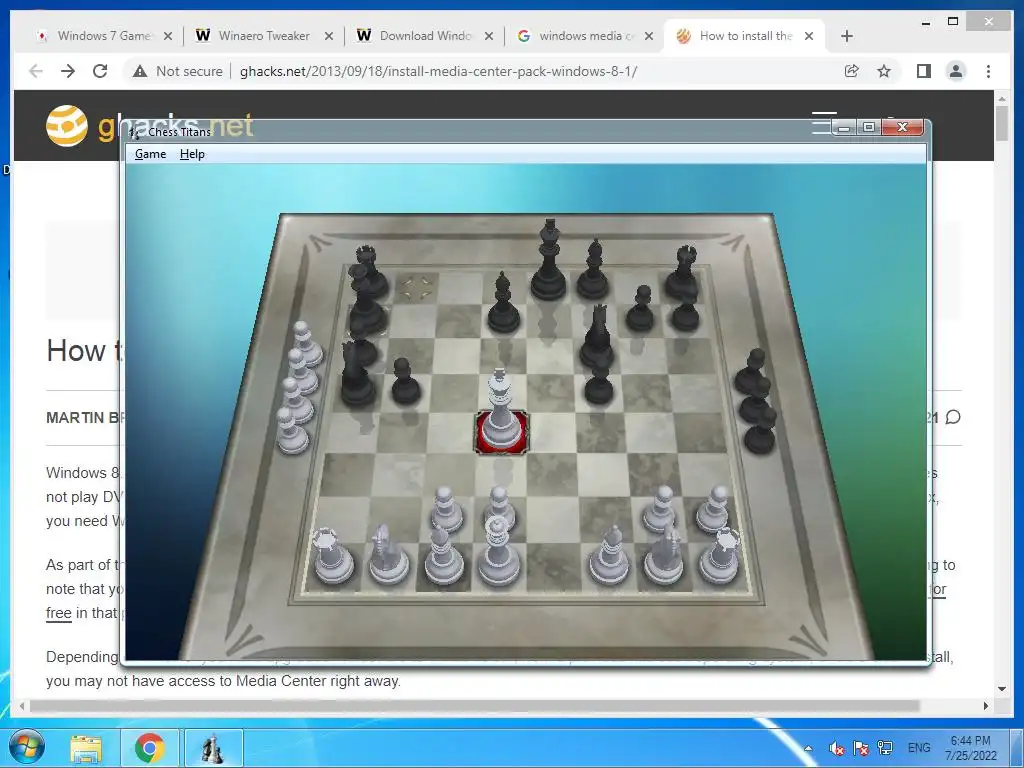Click the black pawn directly below the black queen

coord(598,383)
